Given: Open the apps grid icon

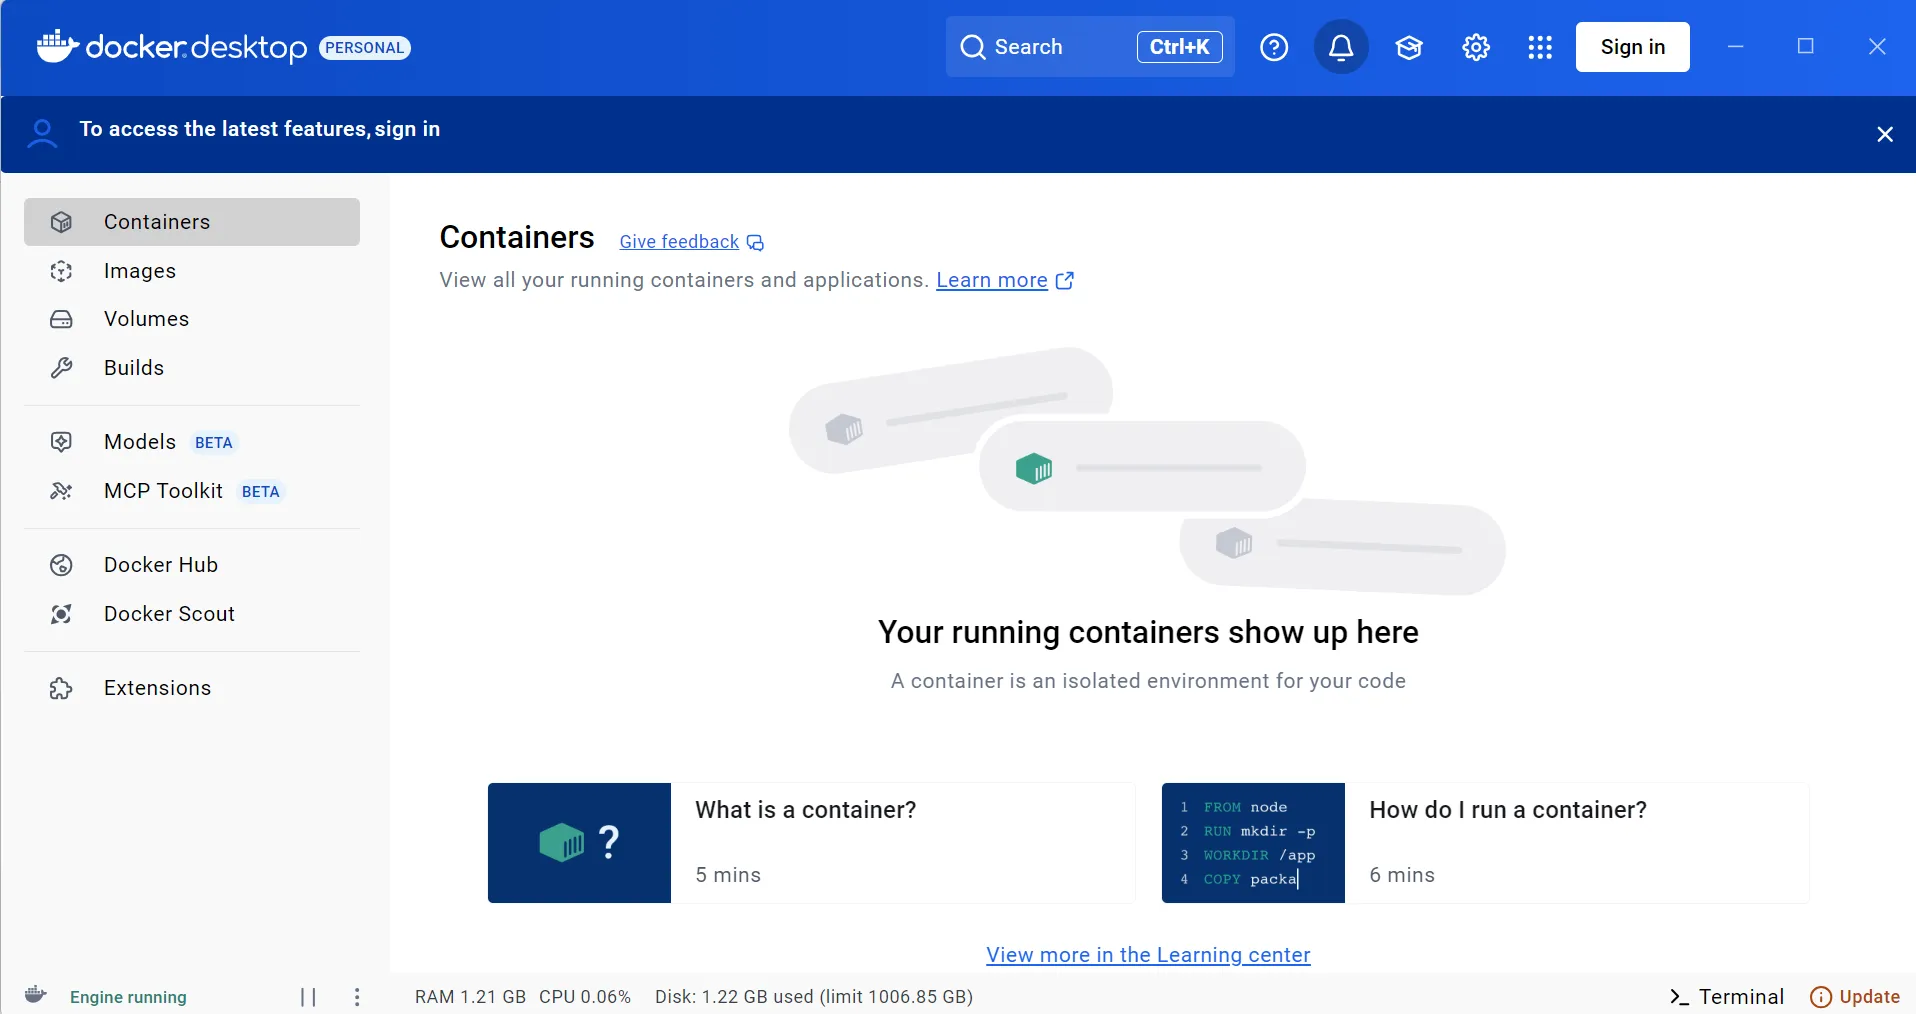Looking at the screenshot, I should click(1540, 47).
